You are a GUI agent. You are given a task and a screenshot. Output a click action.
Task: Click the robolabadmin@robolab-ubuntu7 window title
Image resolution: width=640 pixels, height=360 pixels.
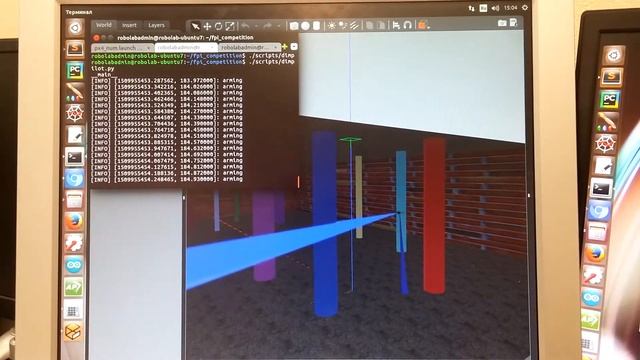[185, 38]
